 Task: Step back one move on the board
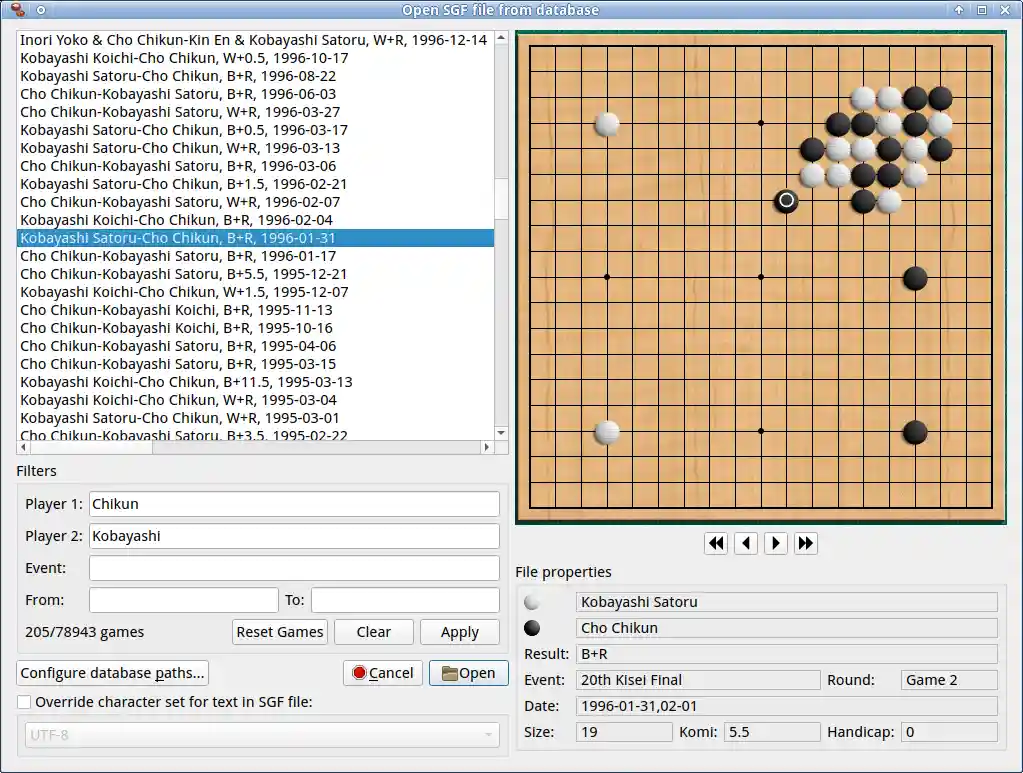[x=746, y=543]
